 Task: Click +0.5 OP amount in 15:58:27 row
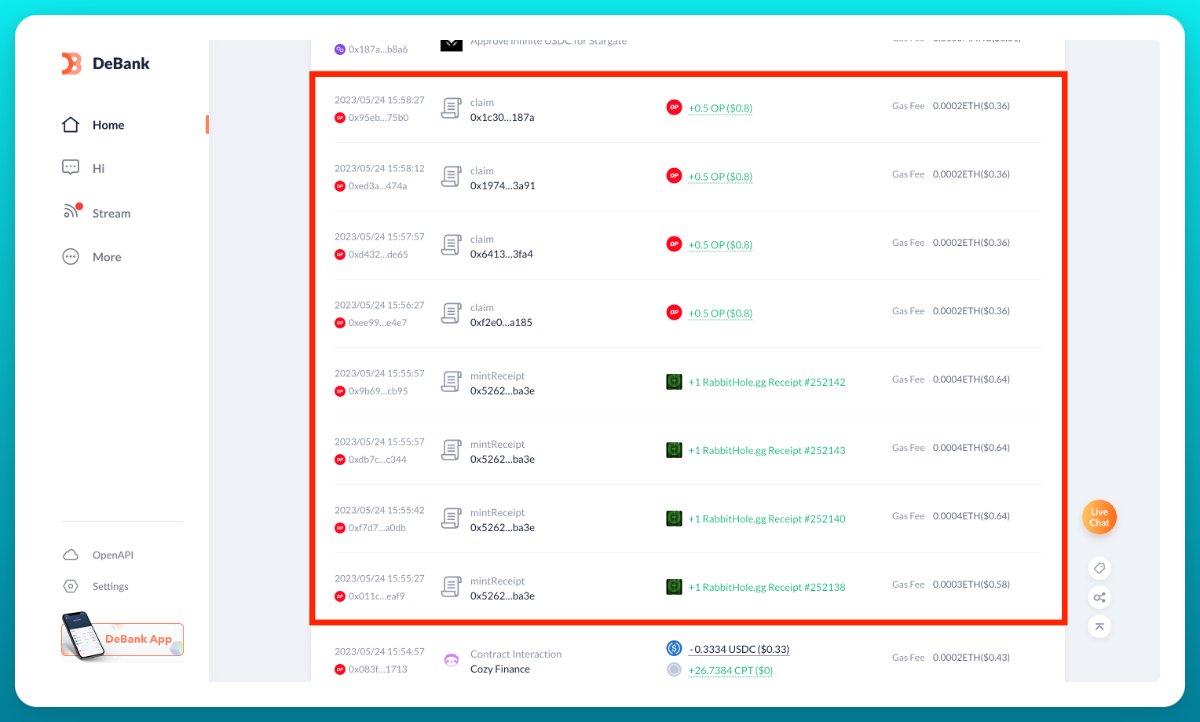[x=720, y=108]
